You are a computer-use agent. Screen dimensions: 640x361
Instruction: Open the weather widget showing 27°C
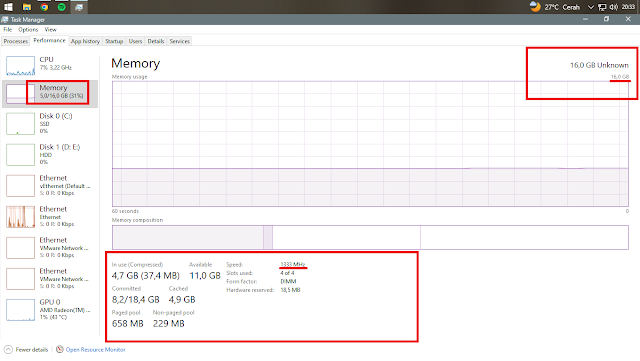tap(555, 7)
